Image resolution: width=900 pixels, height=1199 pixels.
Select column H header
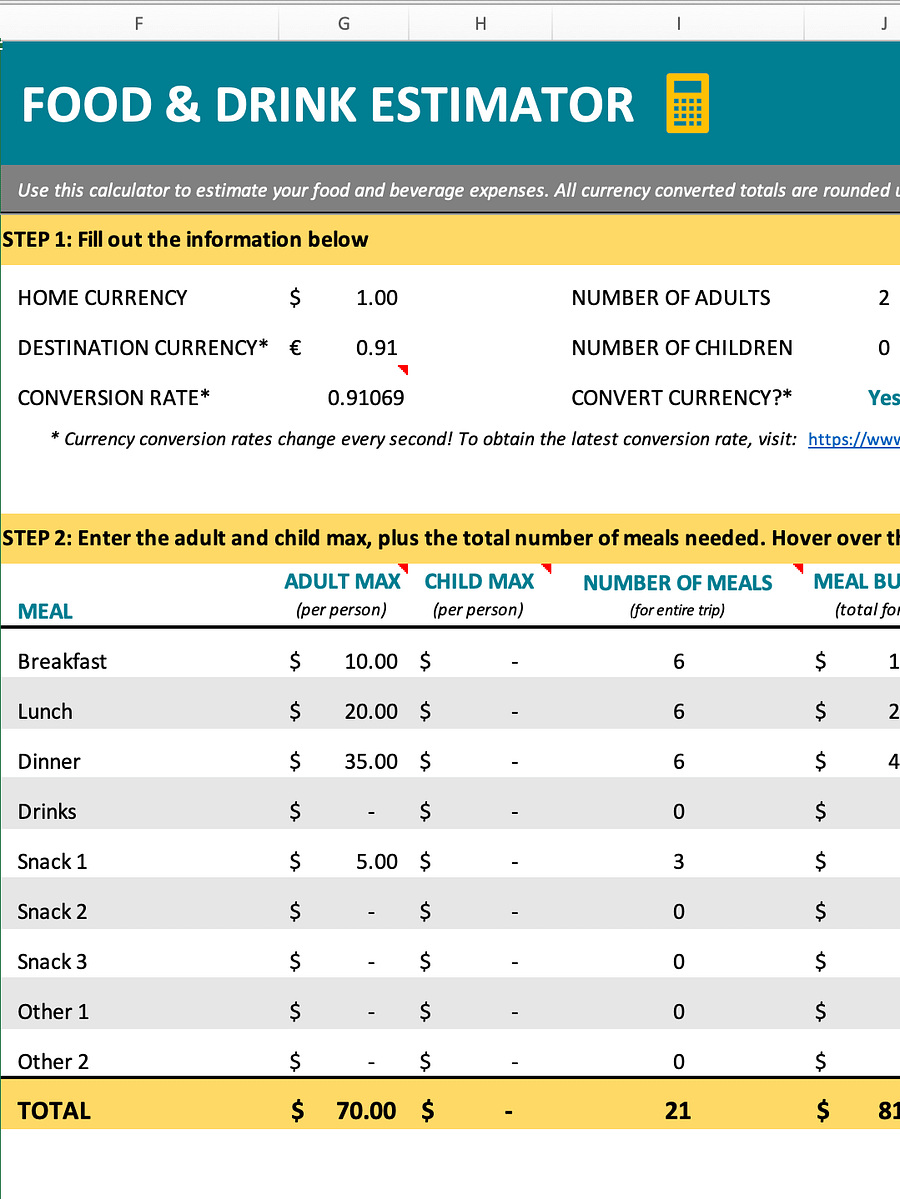tap(480, 24)
